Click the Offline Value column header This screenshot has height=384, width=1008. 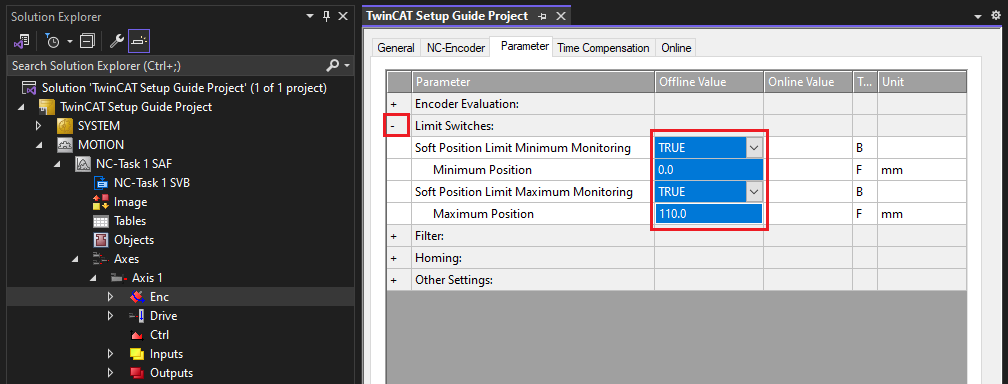pyautogui.click(x=709, y=82)
